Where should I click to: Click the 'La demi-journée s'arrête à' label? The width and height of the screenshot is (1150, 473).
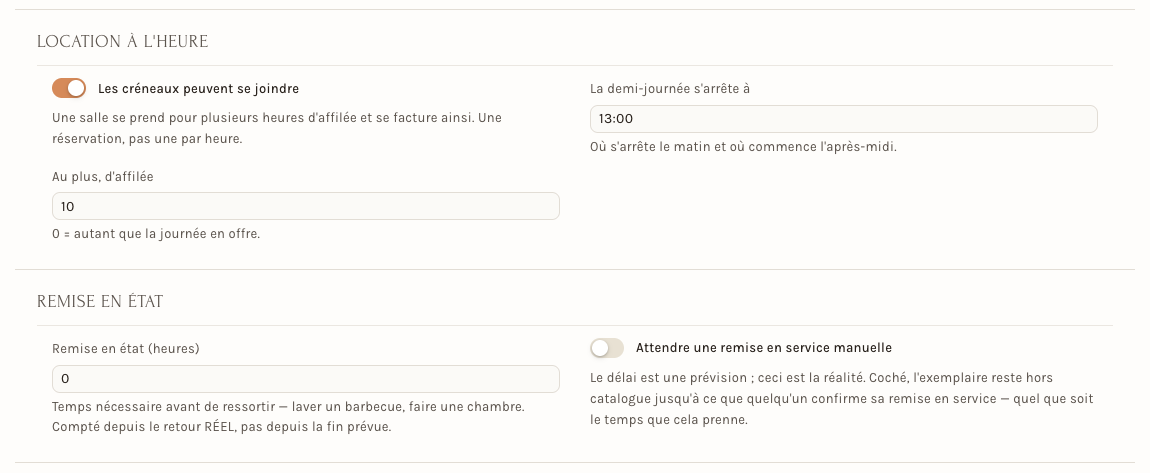pos(670,89)
